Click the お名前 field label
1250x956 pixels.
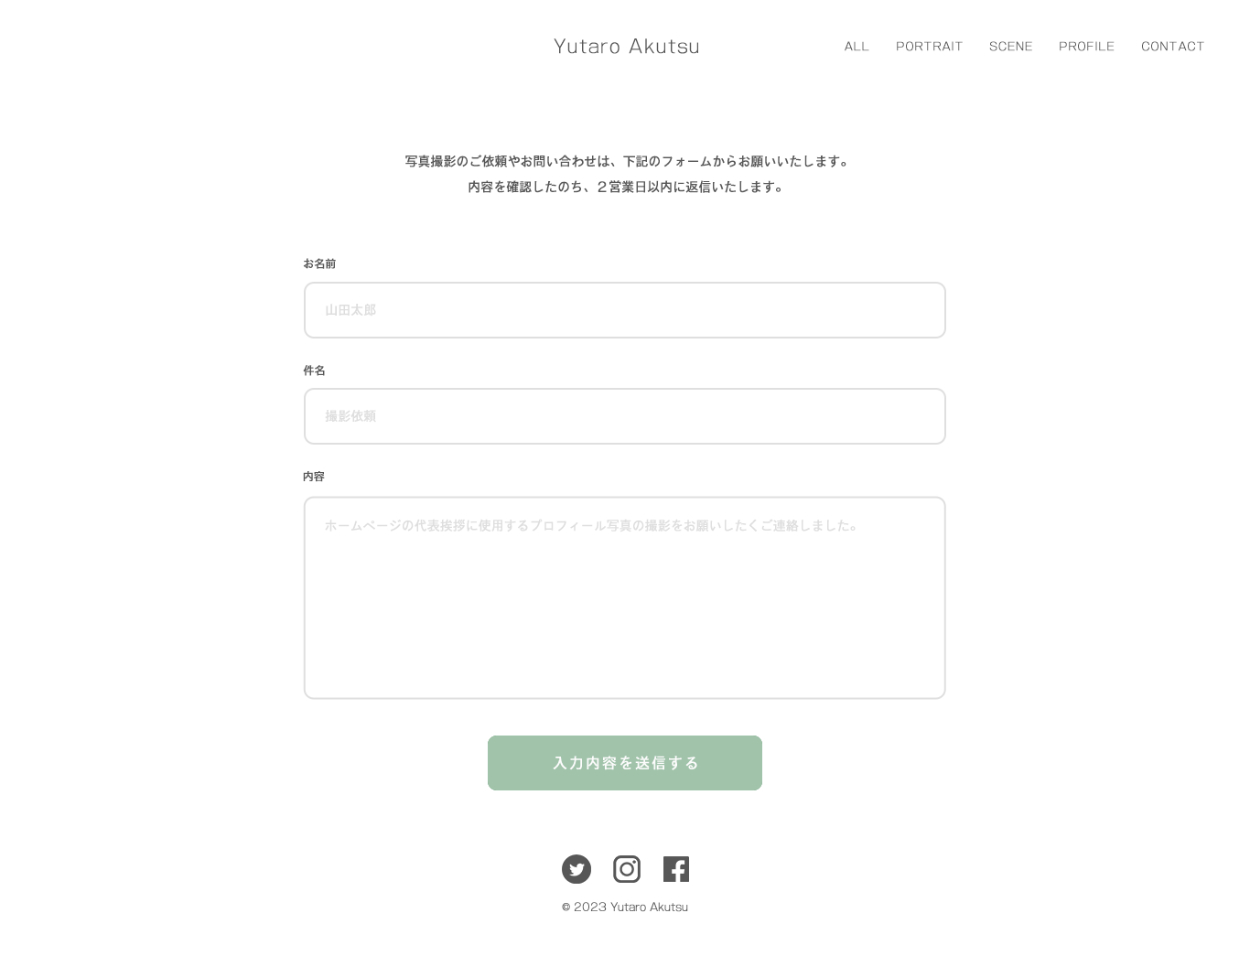(319, 264)
